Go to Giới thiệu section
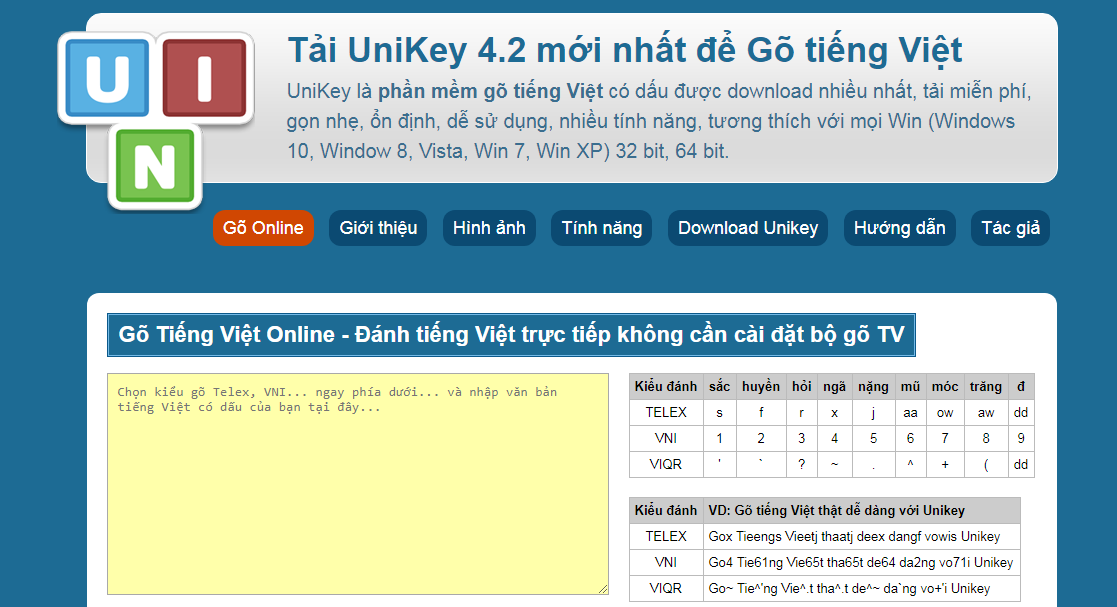 [x=378, y=228]
